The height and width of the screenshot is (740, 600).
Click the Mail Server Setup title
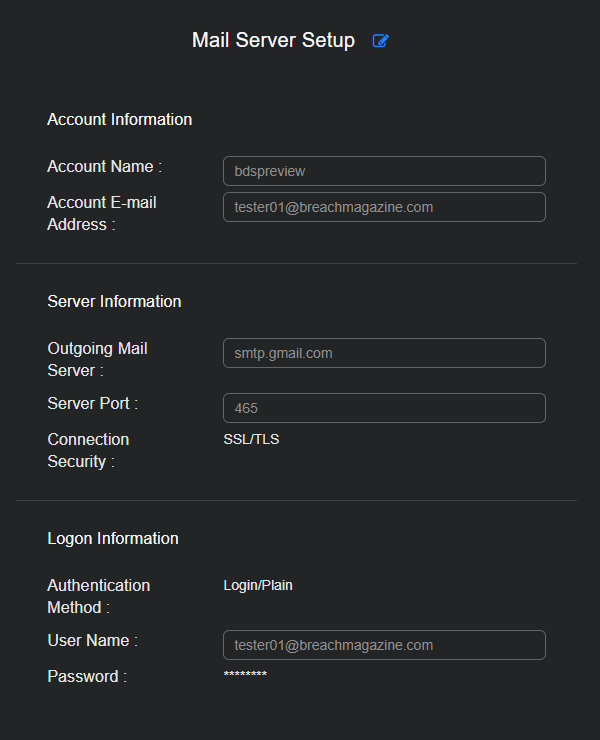tap(273, 41)
